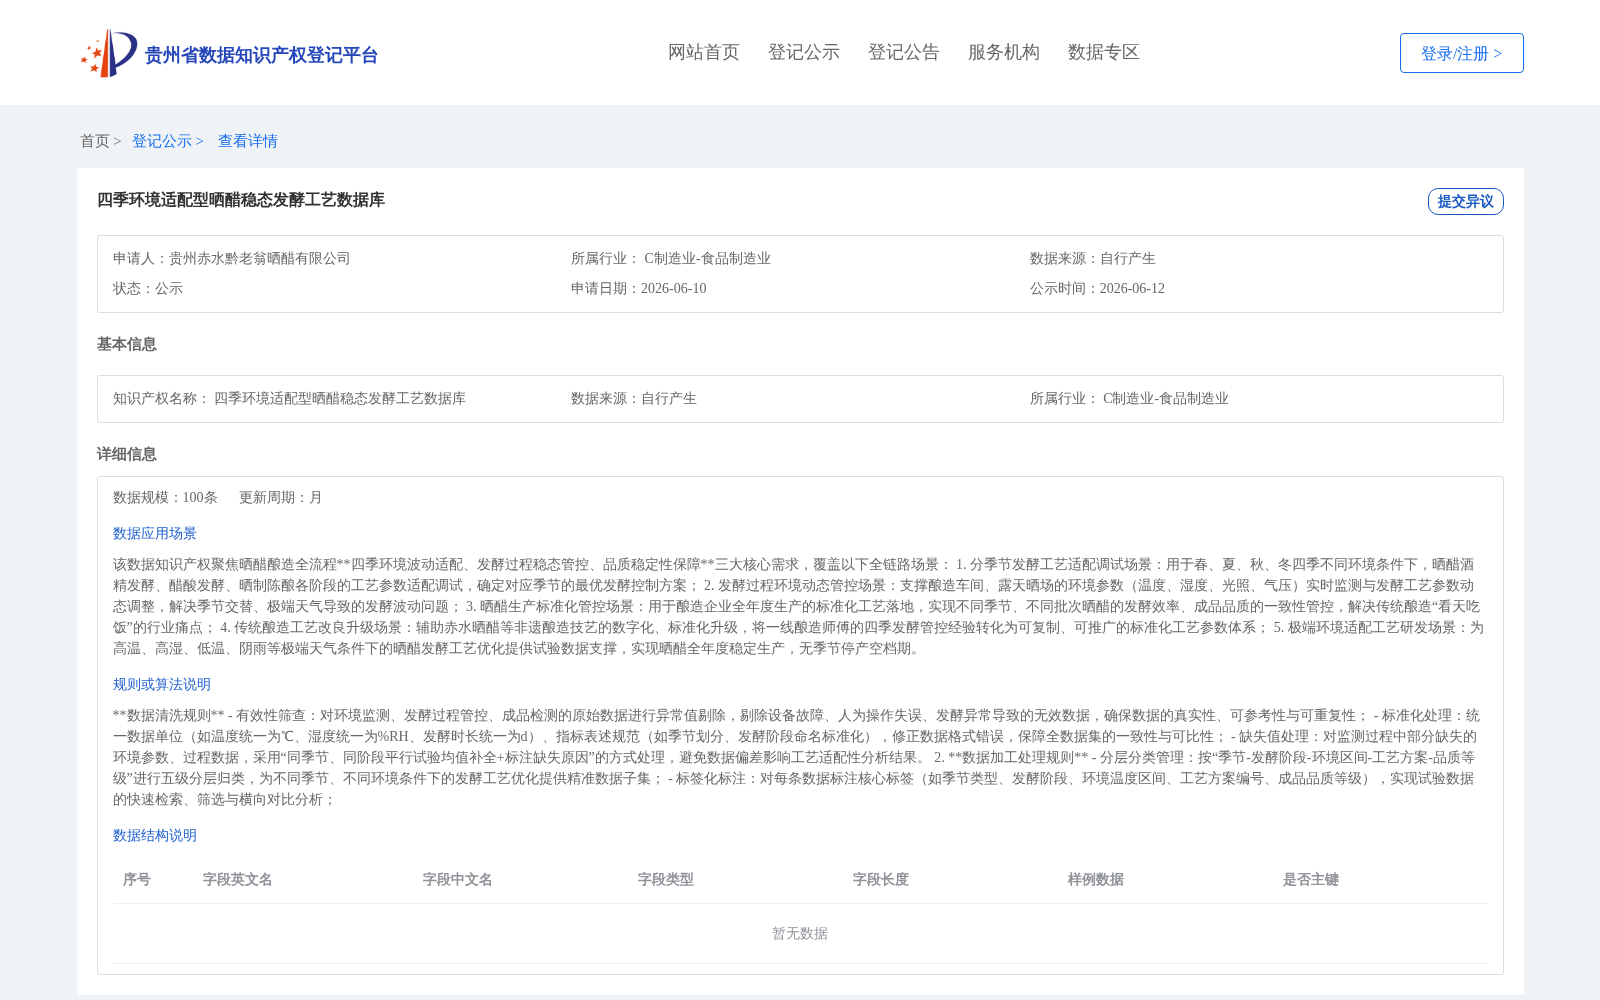This screenshot has width=1600, height=1000.
Task: Open 数据专区 navigation item
Action: pos(1104,52)
